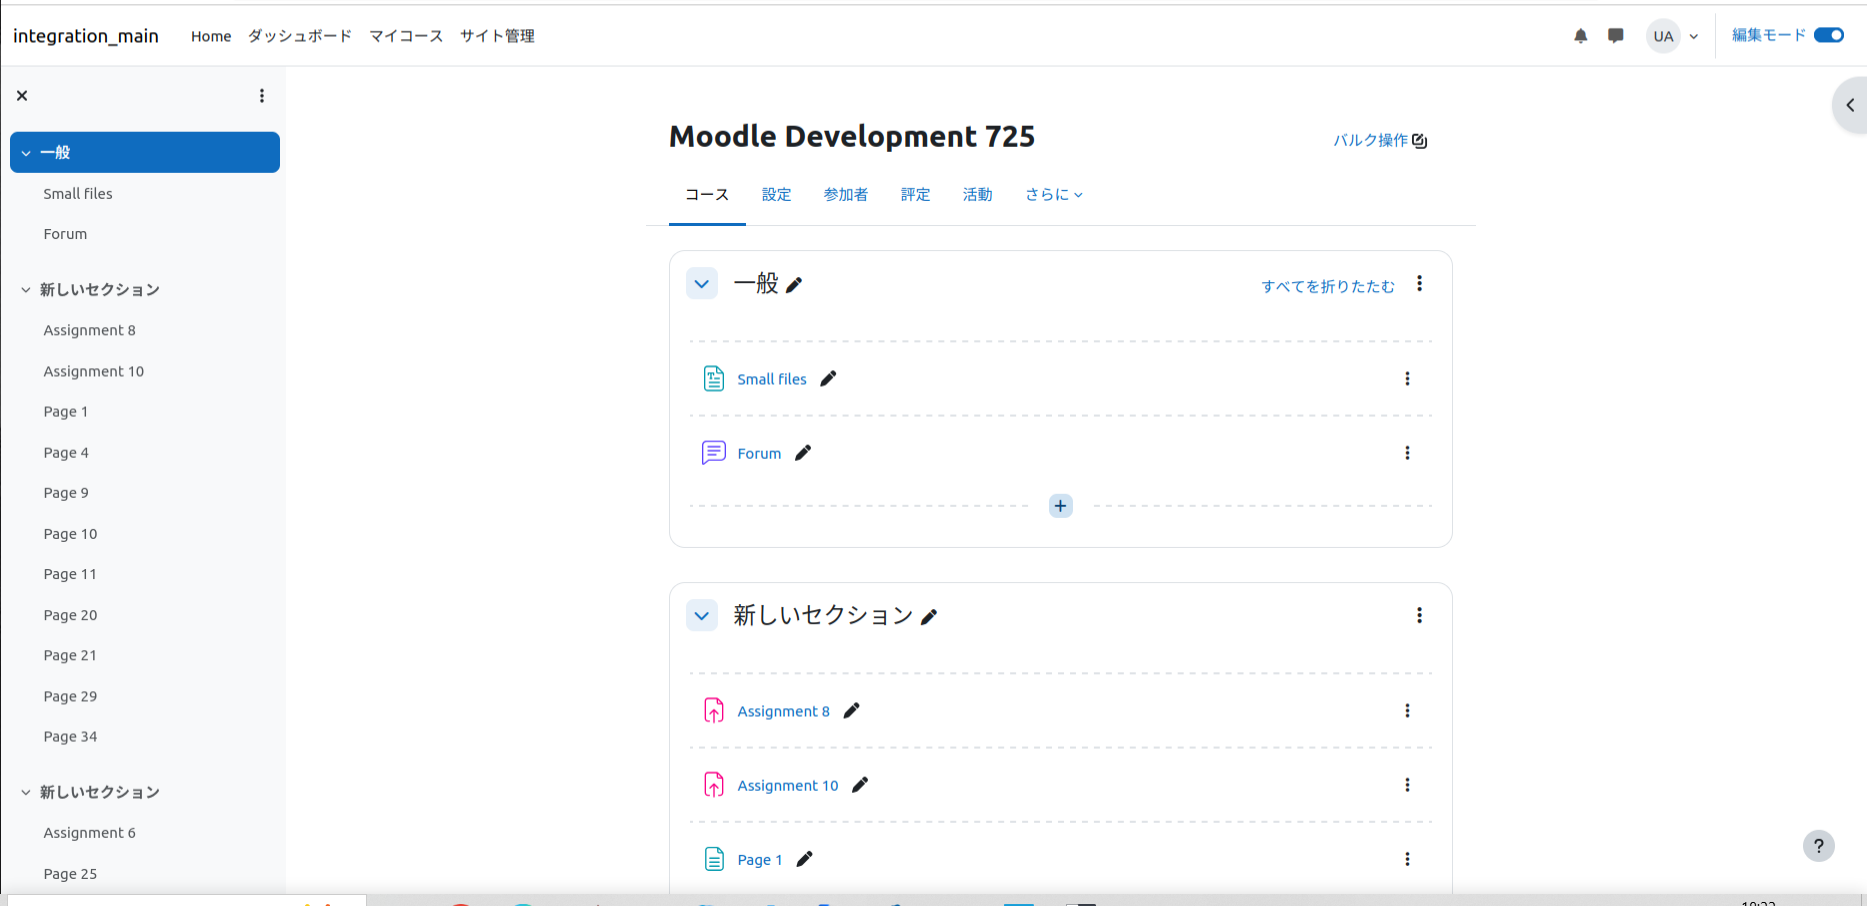This screenshot has height=906, width=1867.
Task: Collapse the 一般 section in main content
Action: coord(702,284)
